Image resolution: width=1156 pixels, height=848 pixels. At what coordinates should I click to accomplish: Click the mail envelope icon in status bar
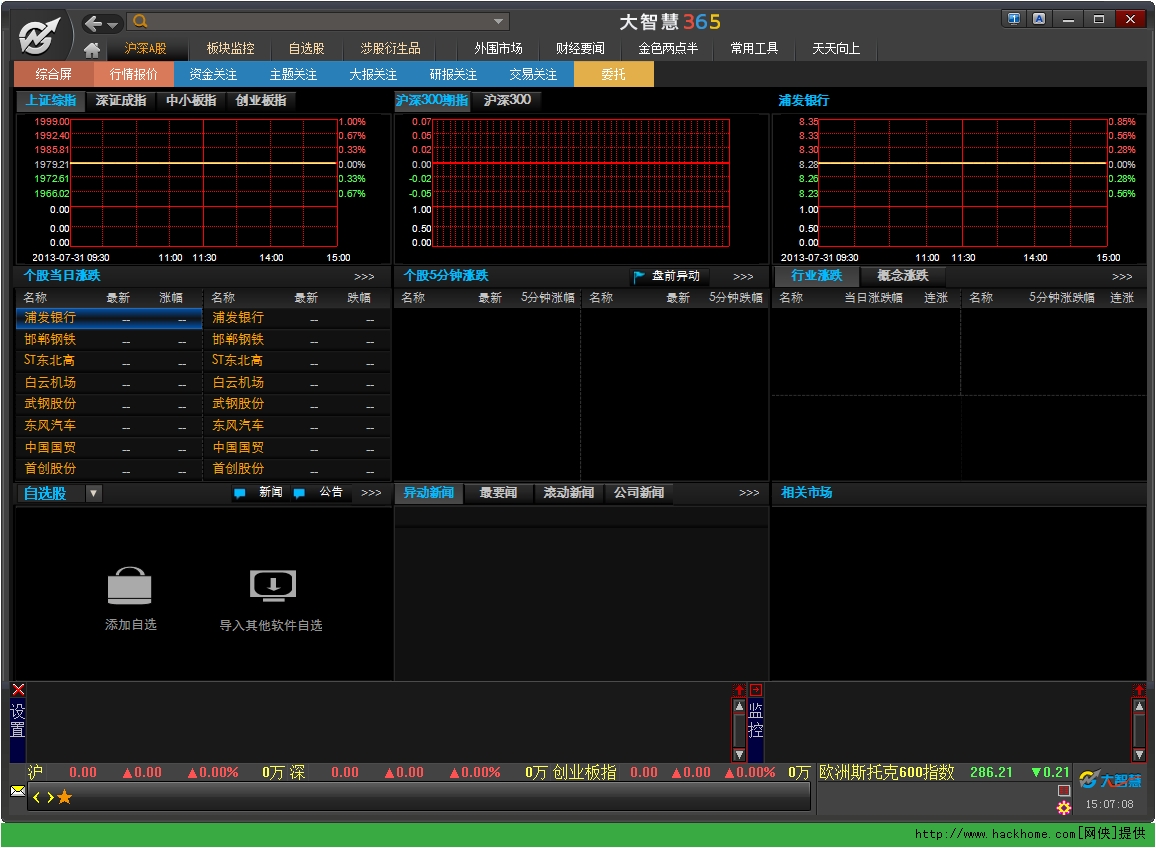(18, 791)
